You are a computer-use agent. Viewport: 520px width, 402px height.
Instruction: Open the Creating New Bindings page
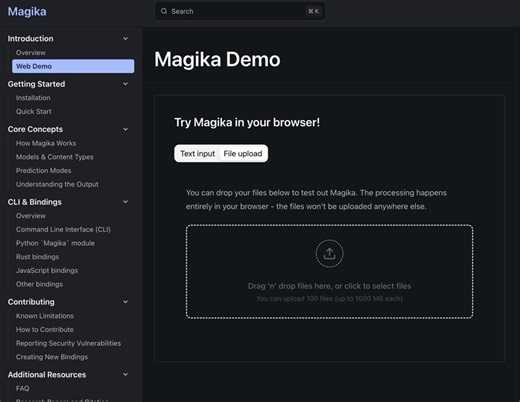click(52, 357)
